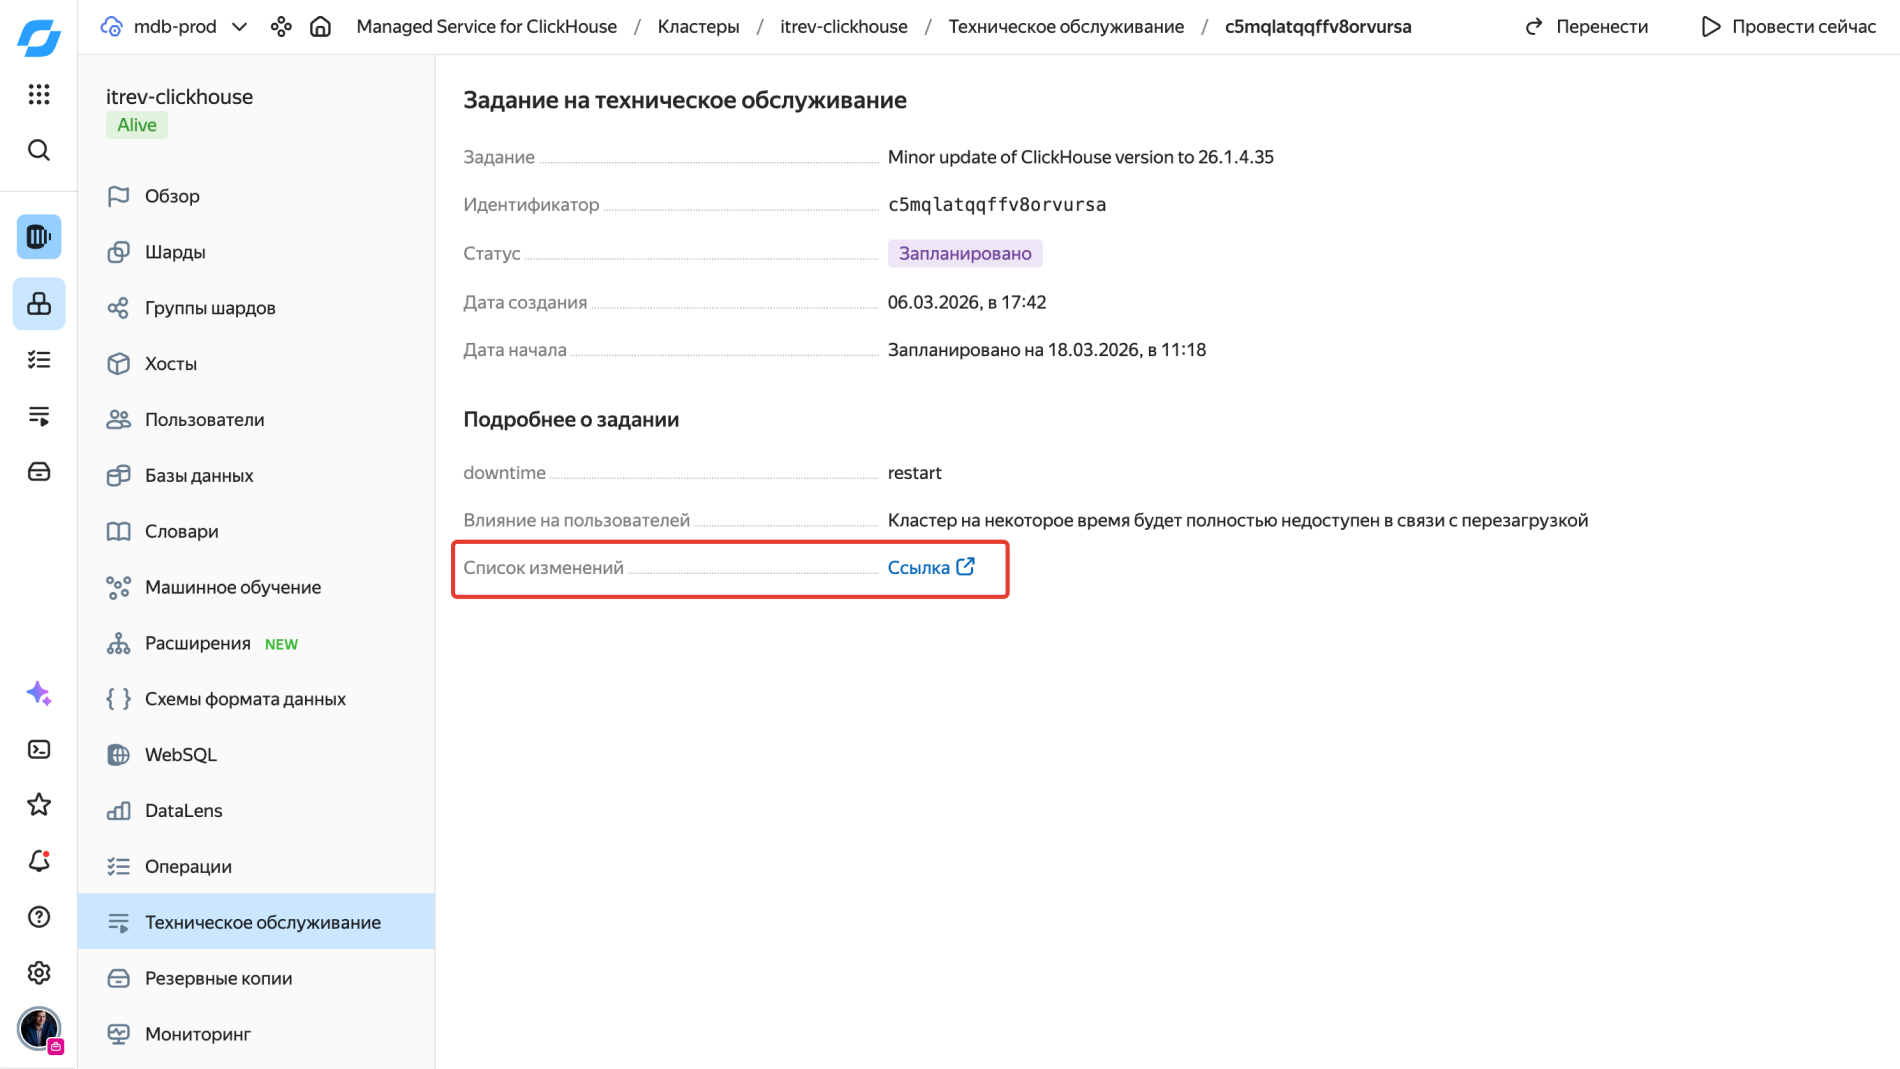Select the highlighted ClickHouse service icon
The image size is (1900, 1069).
pyautogui.click(x=38, y=237)
